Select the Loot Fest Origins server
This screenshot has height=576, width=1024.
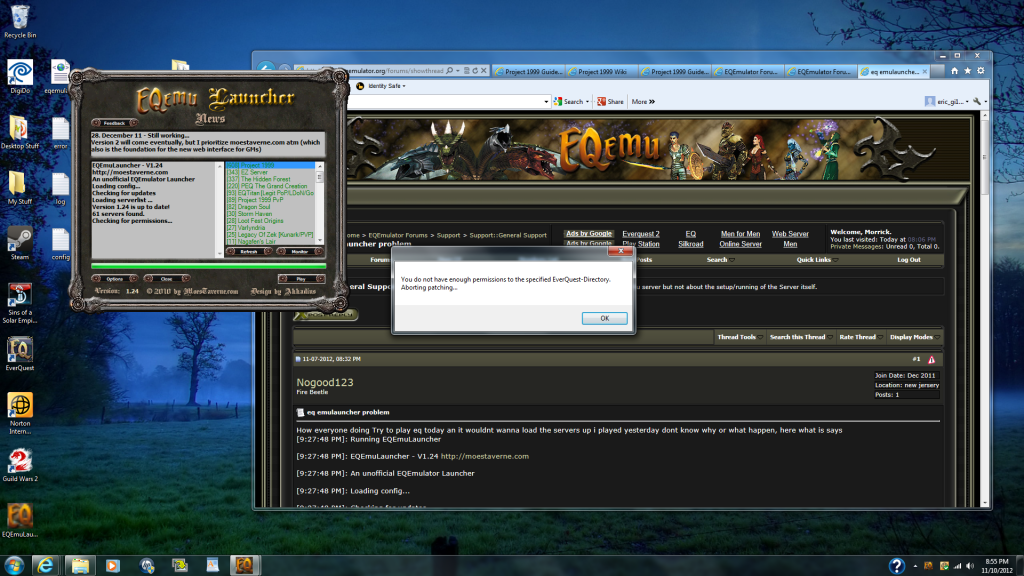[270, 221]
